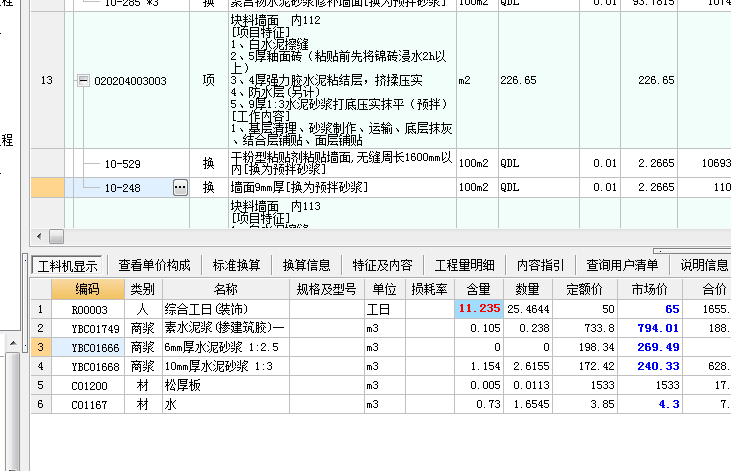
Task: Click 6mm厚水泥砂浆 1:2.5 name cell
Action: [x=226, y=347]
